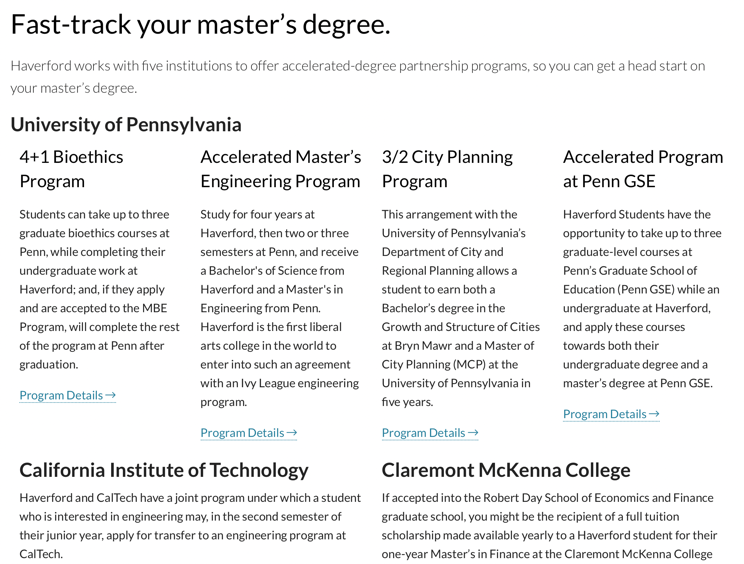Click the Accelerated Master's Engineering Program title
This screenshot has width=744, height=564.
(281, 169)
